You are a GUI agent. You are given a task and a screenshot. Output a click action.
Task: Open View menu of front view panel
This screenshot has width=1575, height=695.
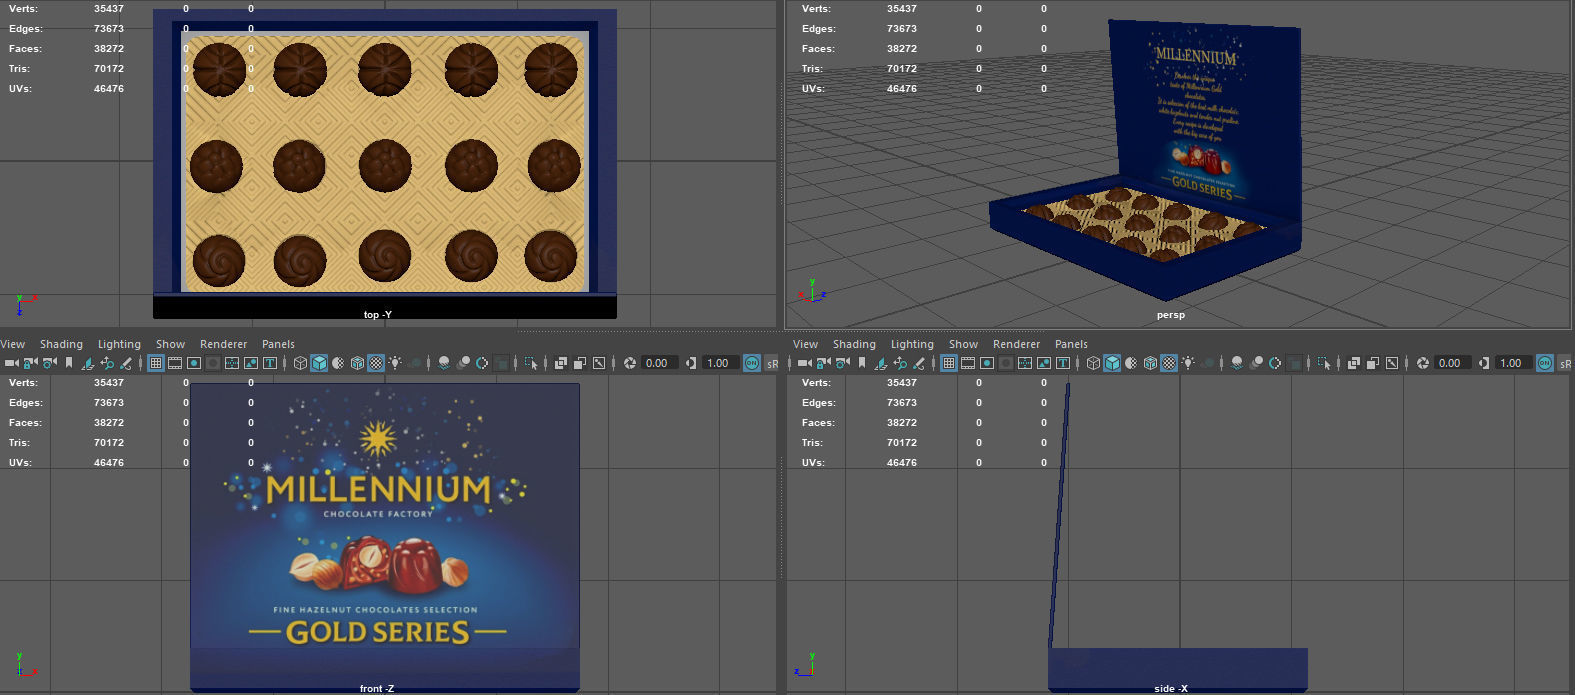12,344
